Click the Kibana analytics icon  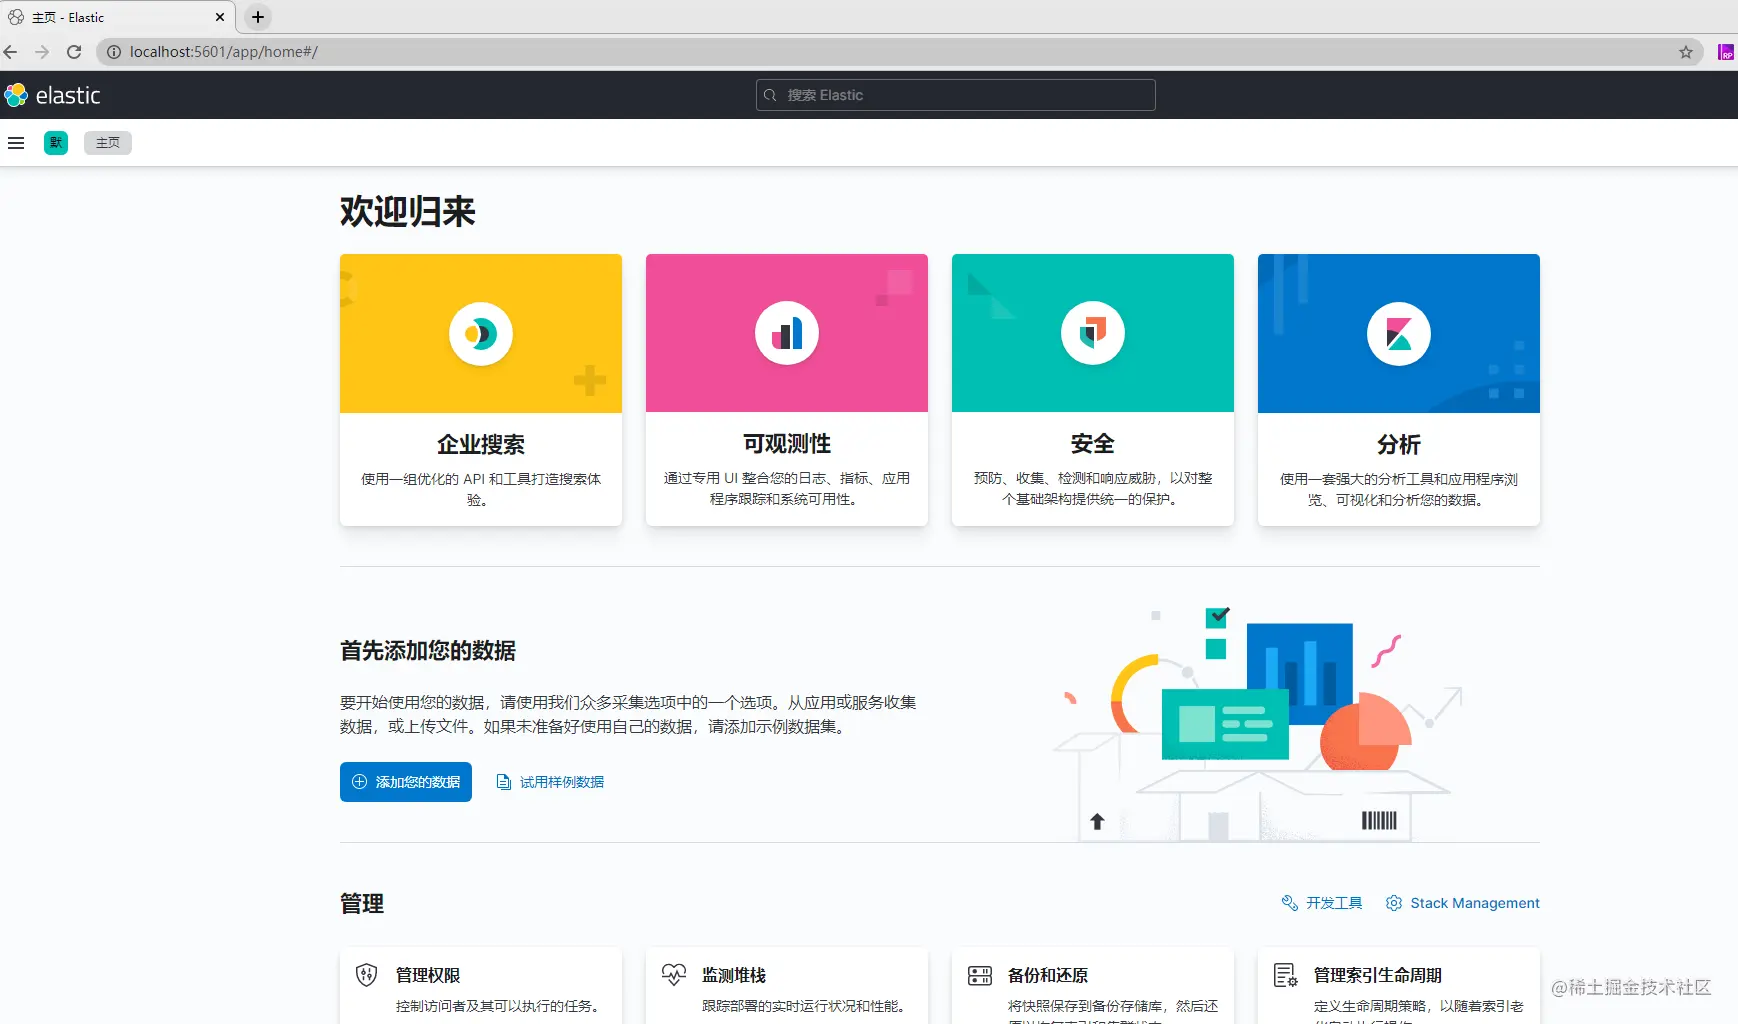coord(1399,334)
